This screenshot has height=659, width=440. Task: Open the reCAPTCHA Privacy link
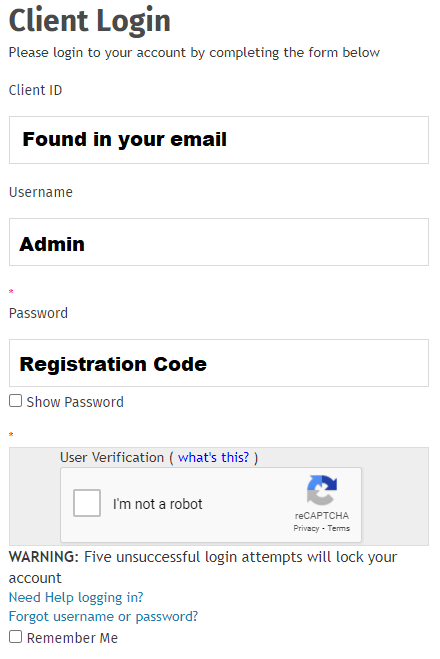(306, 528)
